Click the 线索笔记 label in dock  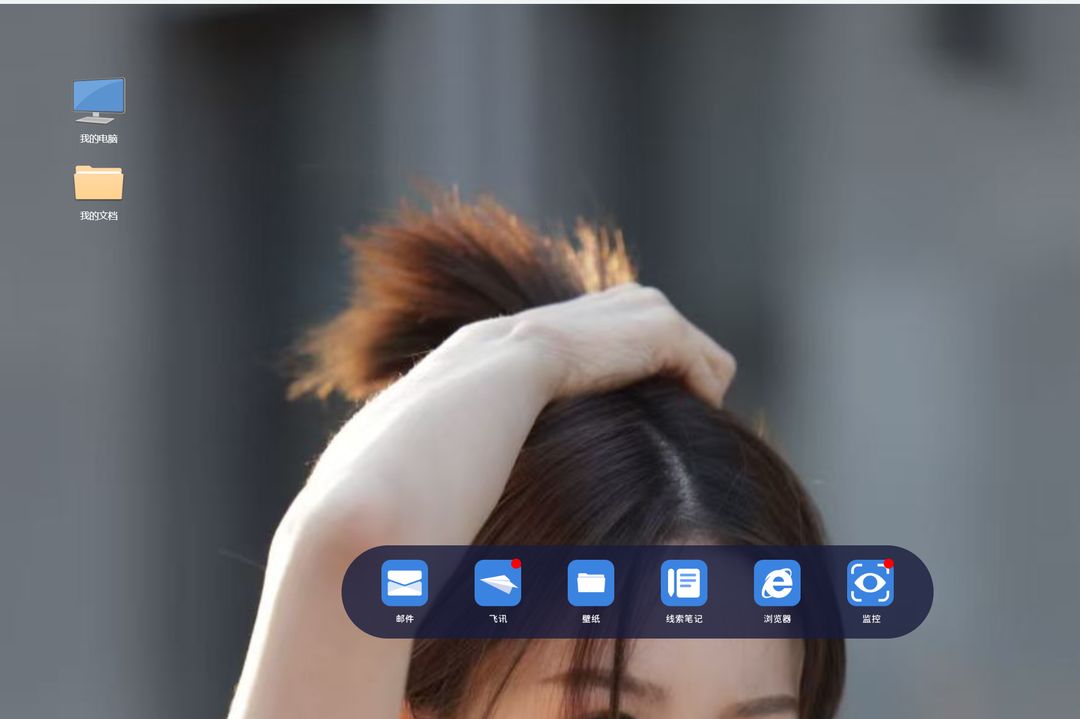[x=684, y=619]
